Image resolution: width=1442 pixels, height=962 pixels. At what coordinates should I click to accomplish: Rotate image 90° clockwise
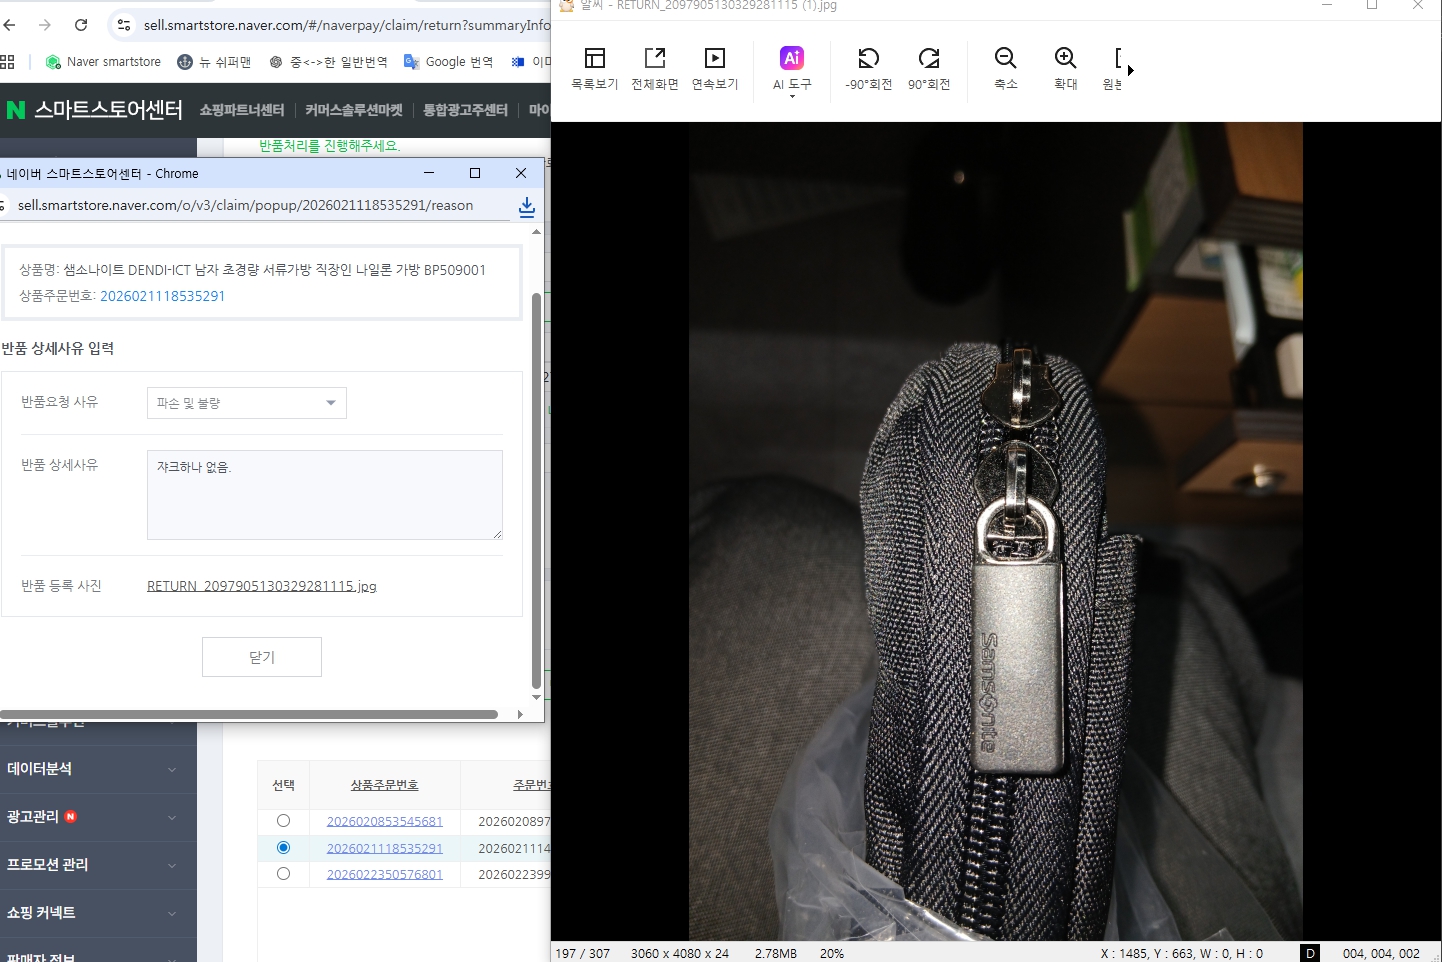[928, 68]
